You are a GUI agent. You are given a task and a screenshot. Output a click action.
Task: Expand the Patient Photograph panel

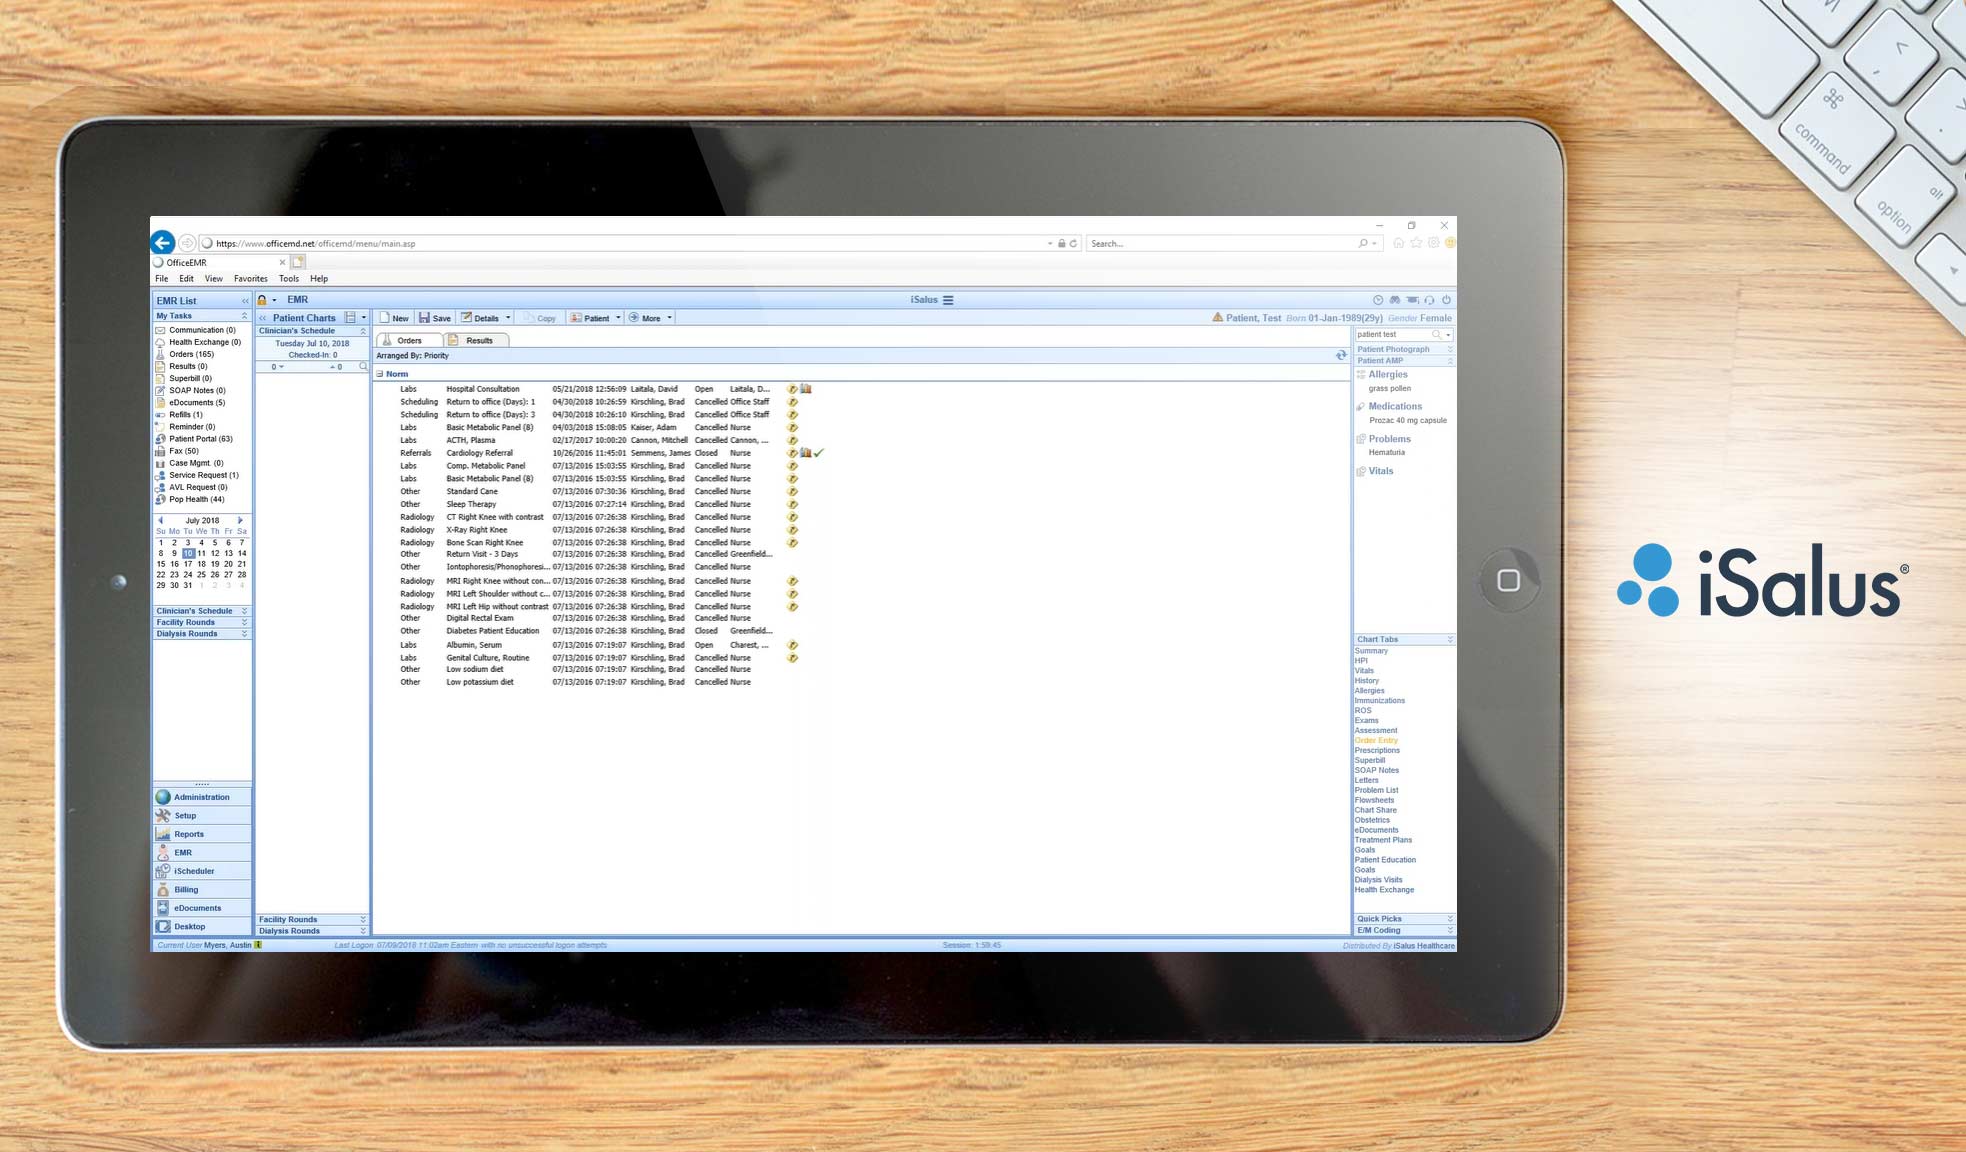click(1449, 349)
